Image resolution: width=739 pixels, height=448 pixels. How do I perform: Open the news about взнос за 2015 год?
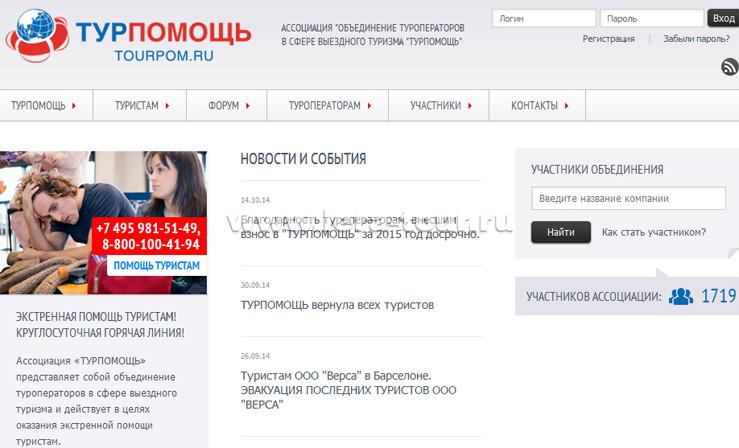coord(360,227)
